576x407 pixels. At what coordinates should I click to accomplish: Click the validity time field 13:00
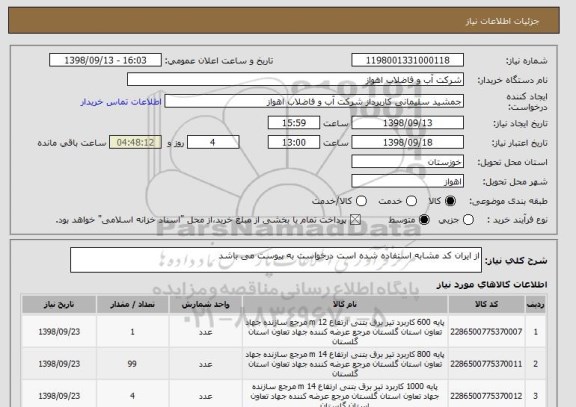pyautogui.click(x=294, y=142)
